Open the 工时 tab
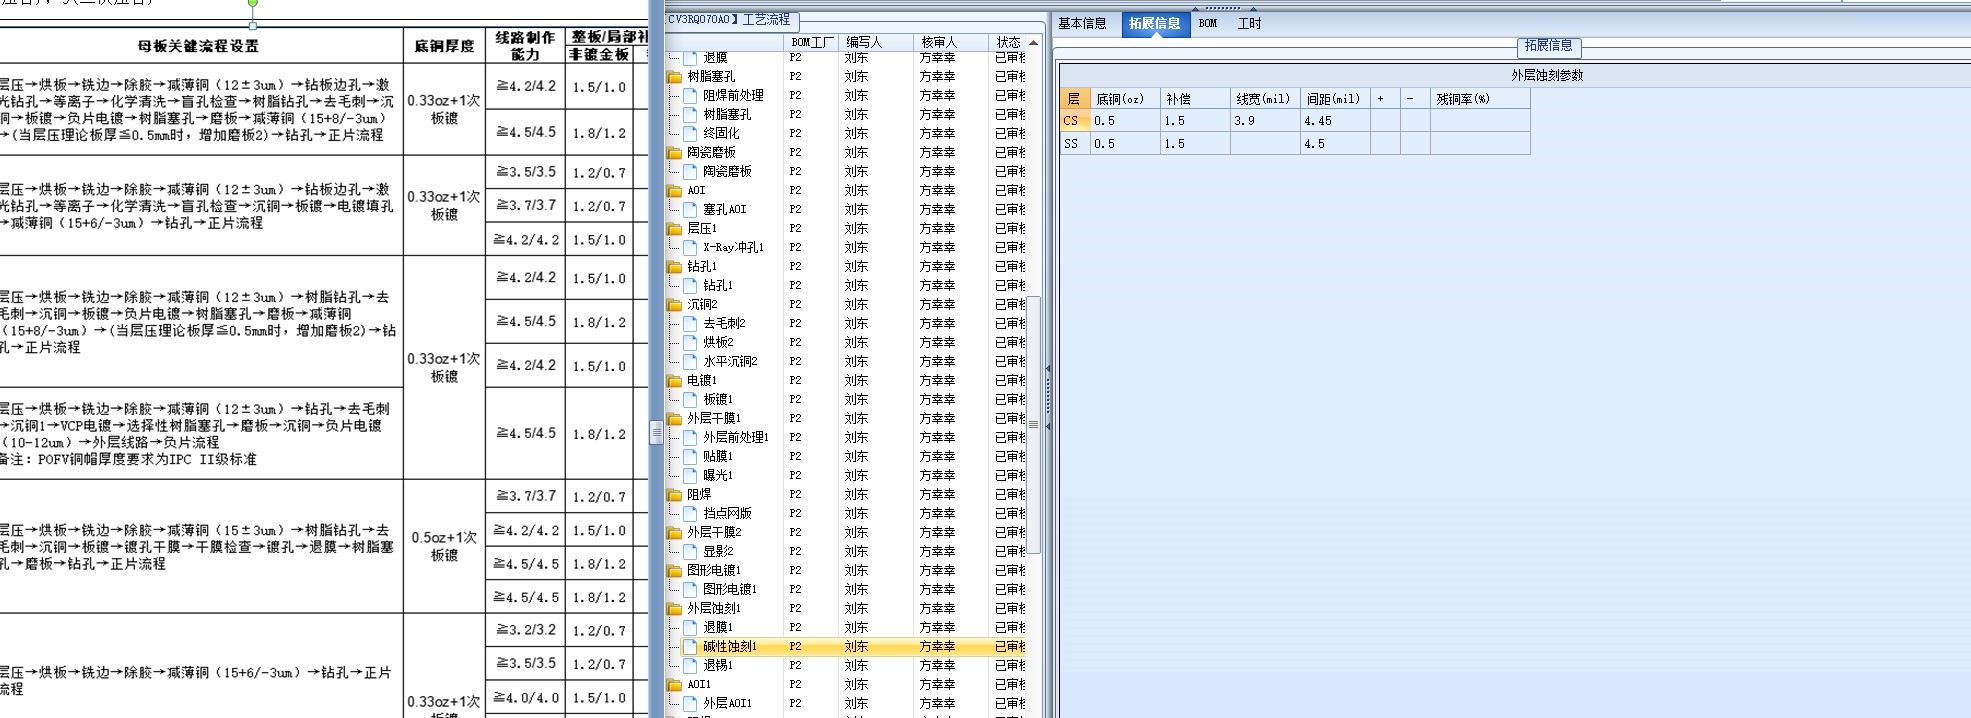The width and height of the screenshot is (1971, 718). [1250, 24]
